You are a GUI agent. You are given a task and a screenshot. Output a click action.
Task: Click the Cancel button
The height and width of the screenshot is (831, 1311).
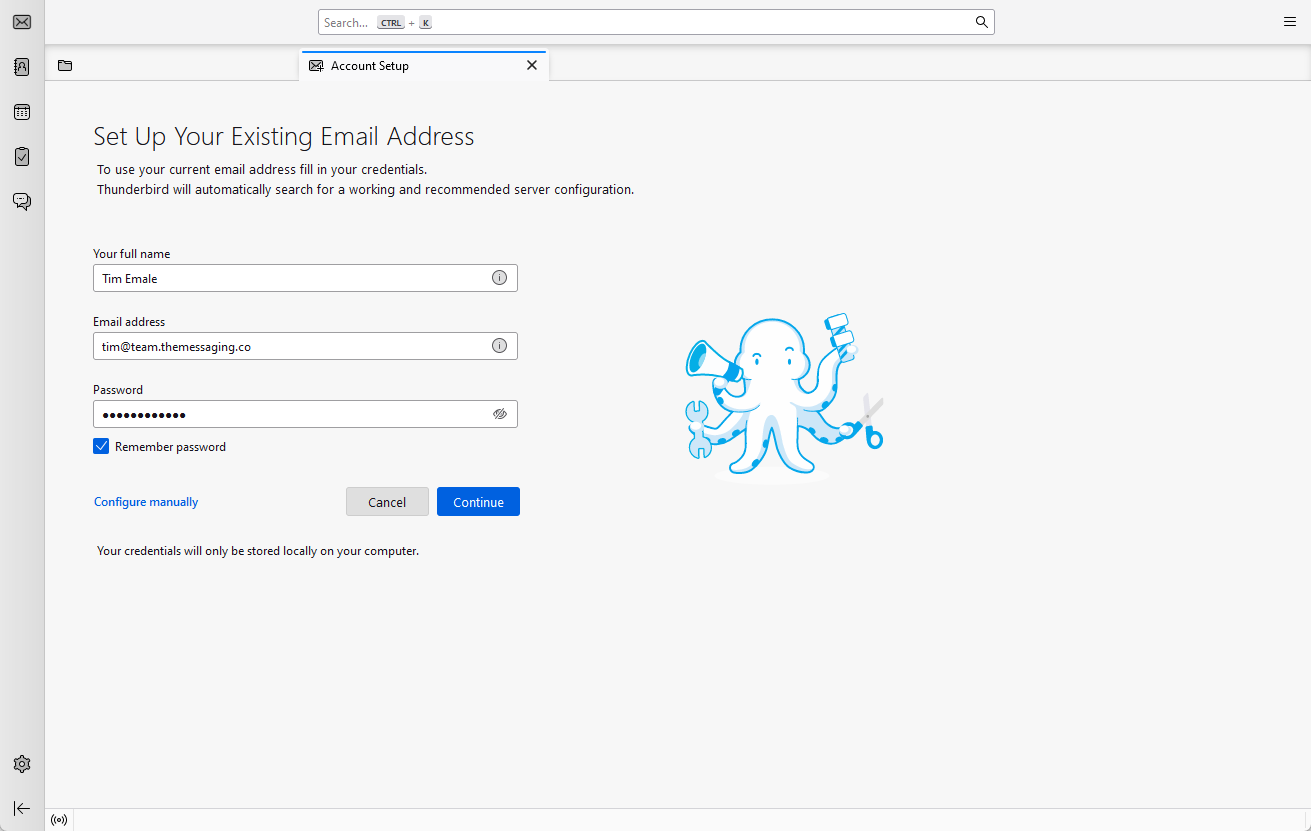[x=387, y=502]
